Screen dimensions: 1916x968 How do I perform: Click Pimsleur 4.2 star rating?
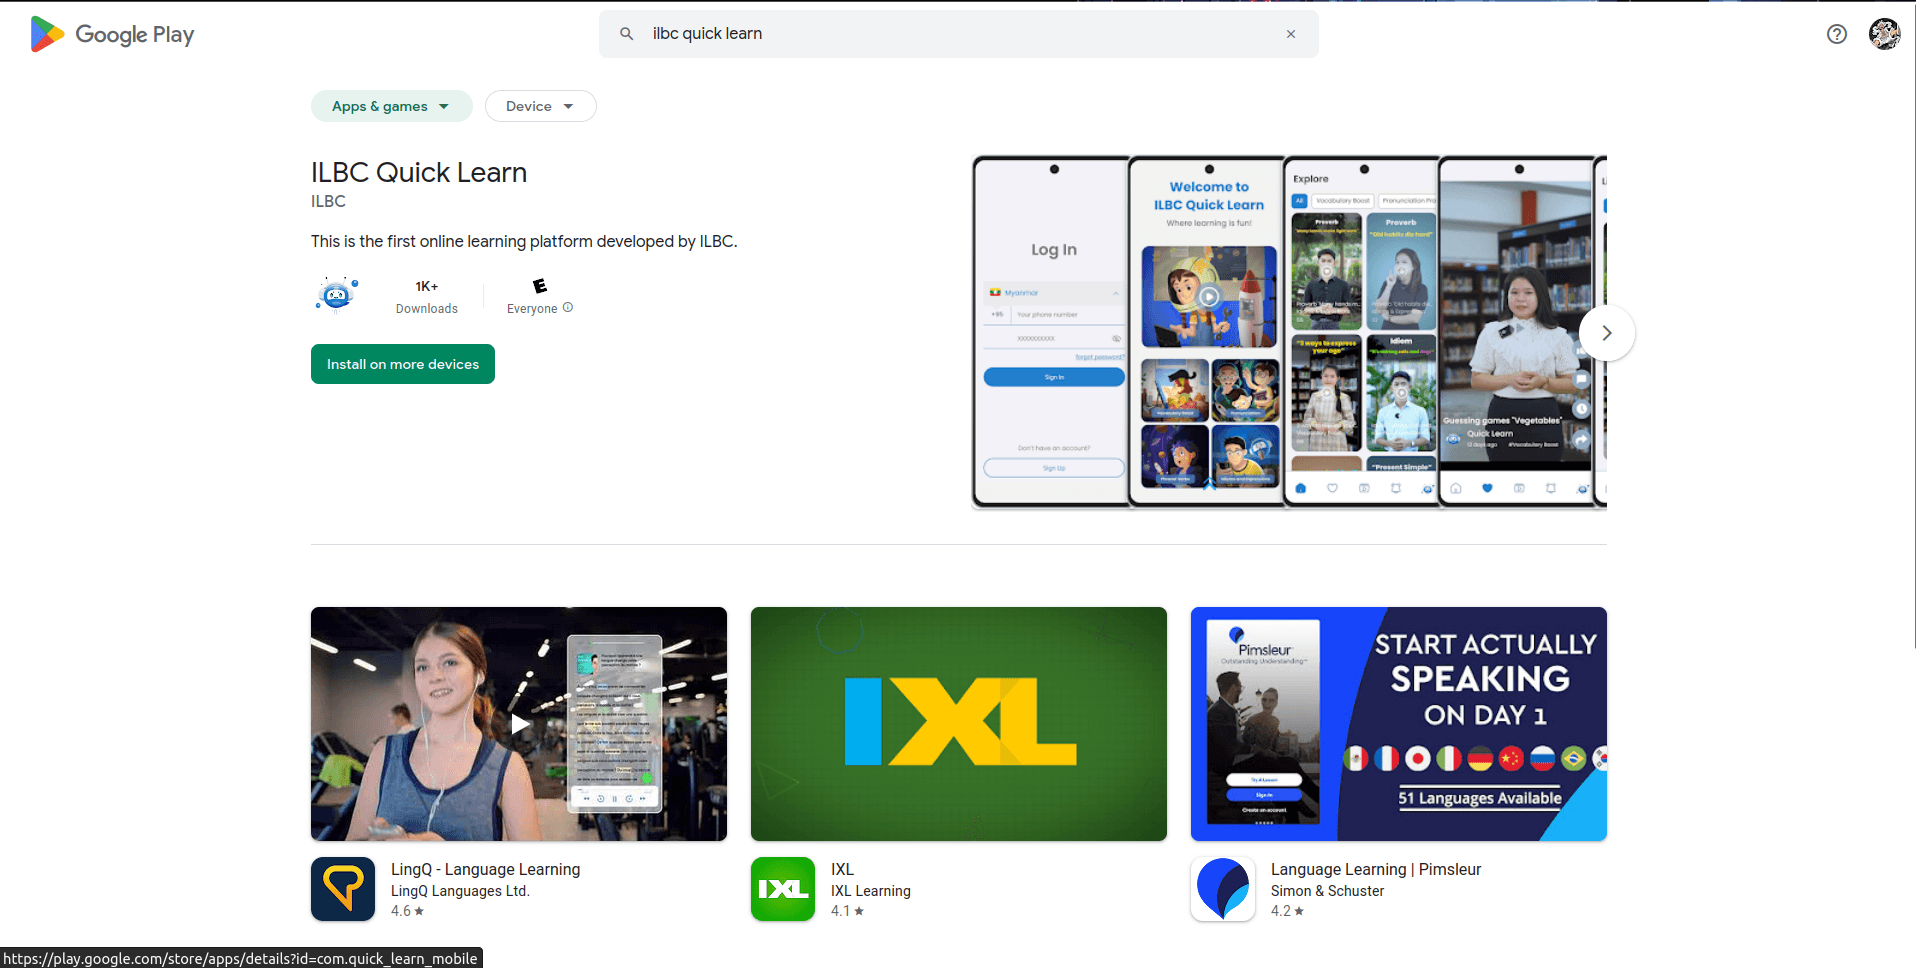point(1288,911)
